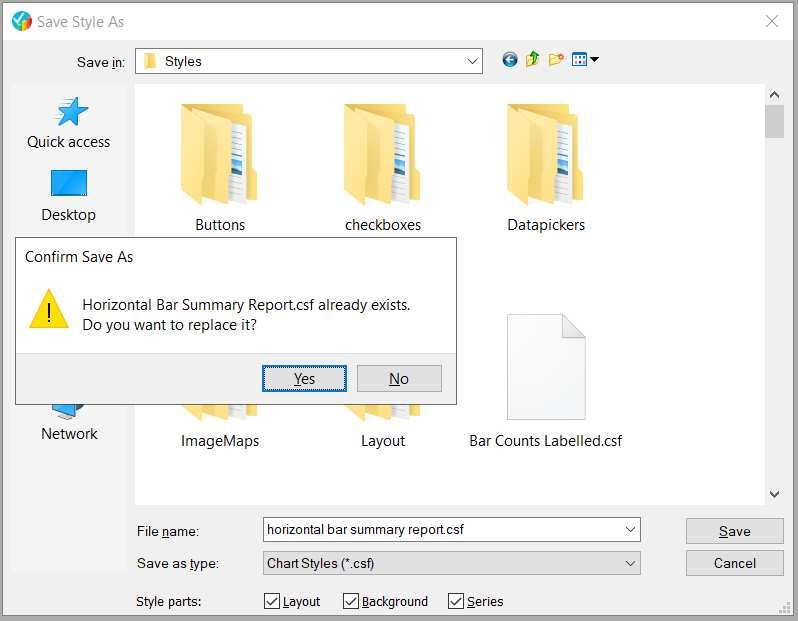Screen dimensions: 798x621
Task: Click the app icon in title bar
Action: (22, 21)
